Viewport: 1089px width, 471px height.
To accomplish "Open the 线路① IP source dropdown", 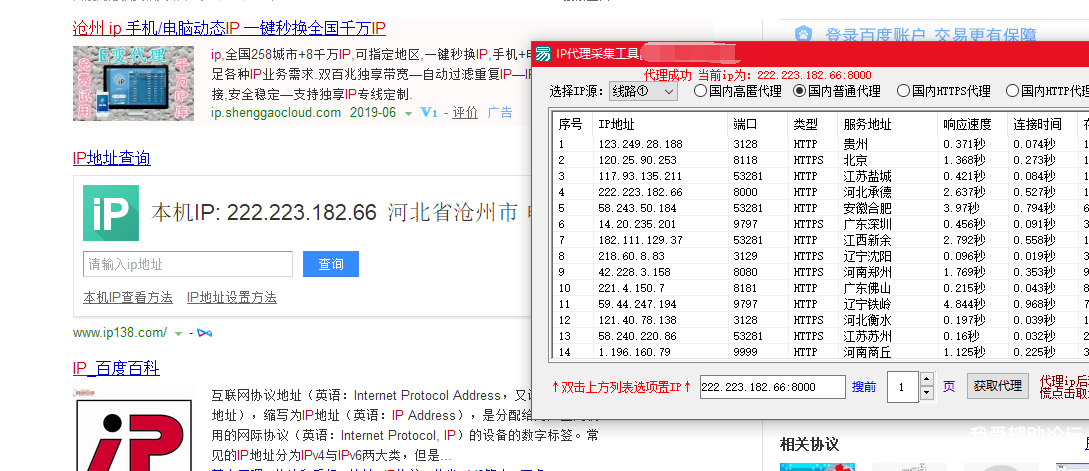I will 643,91.
